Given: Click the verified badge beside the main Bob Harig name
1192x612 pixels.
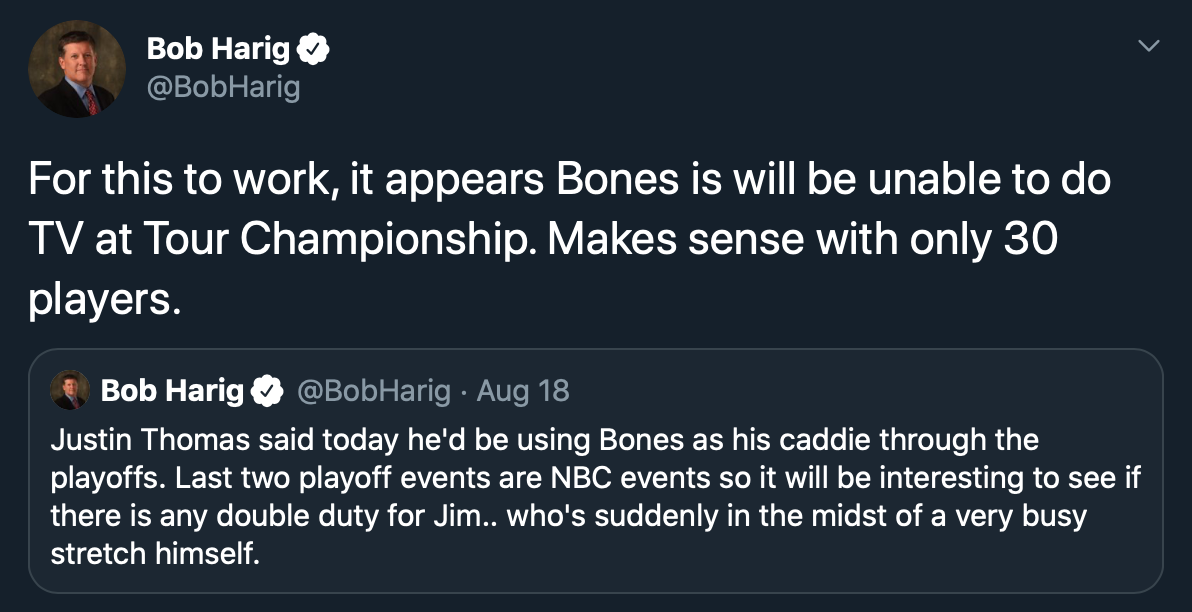Looking at the screenshot, I should (313, 49).
